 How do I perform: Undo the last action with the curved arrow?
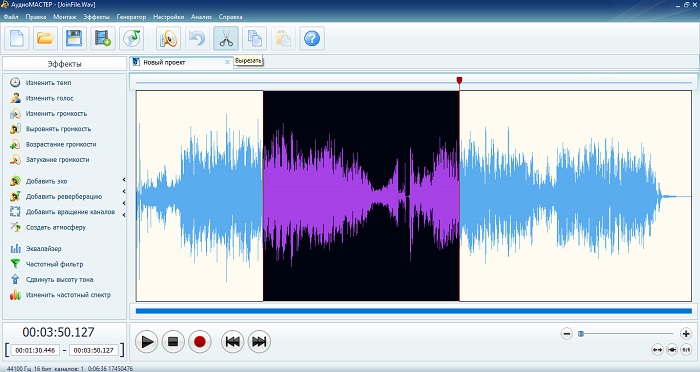(x=197, y=38)
